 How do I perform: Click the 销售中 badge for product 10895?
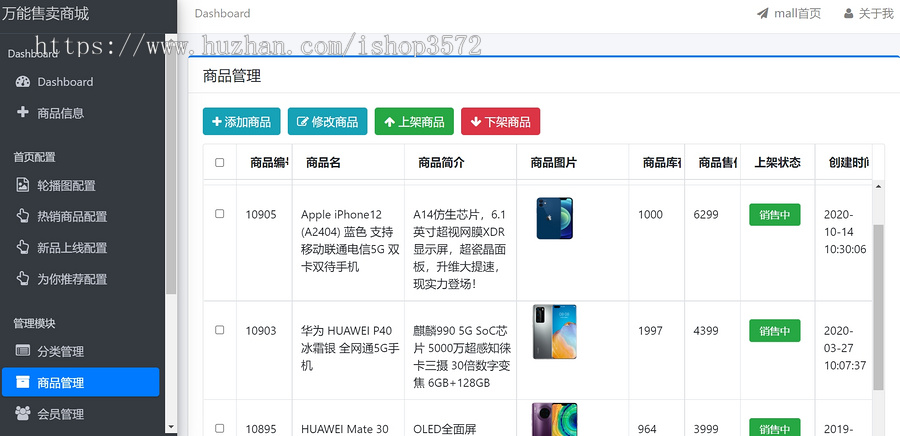click(775, 429)
